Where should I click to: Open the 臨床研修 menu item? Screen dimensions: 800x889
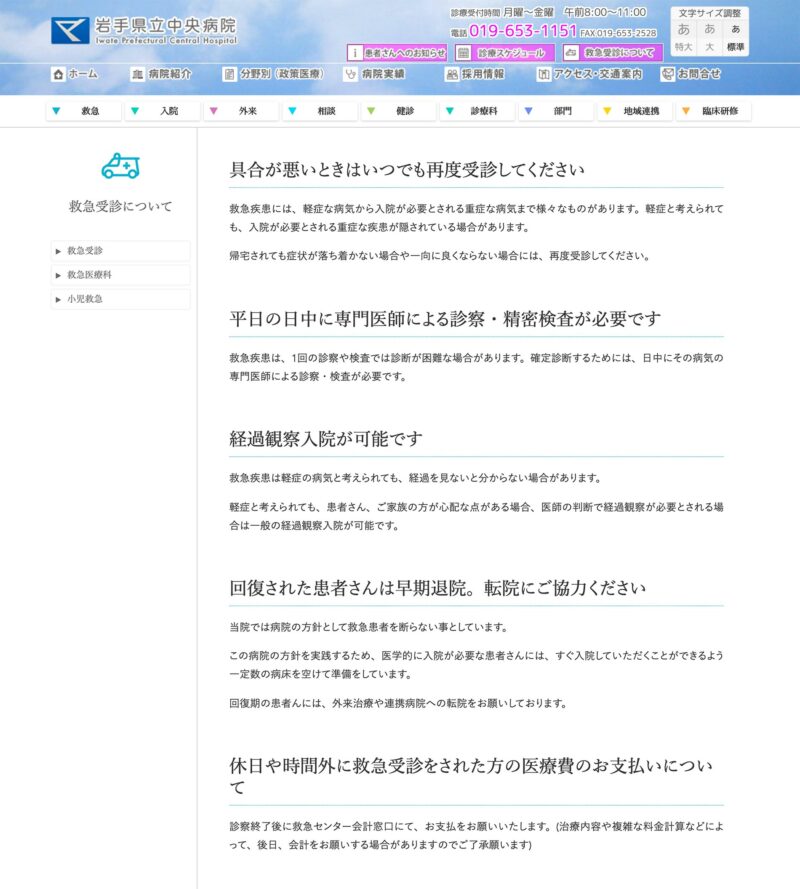[714, 111]
